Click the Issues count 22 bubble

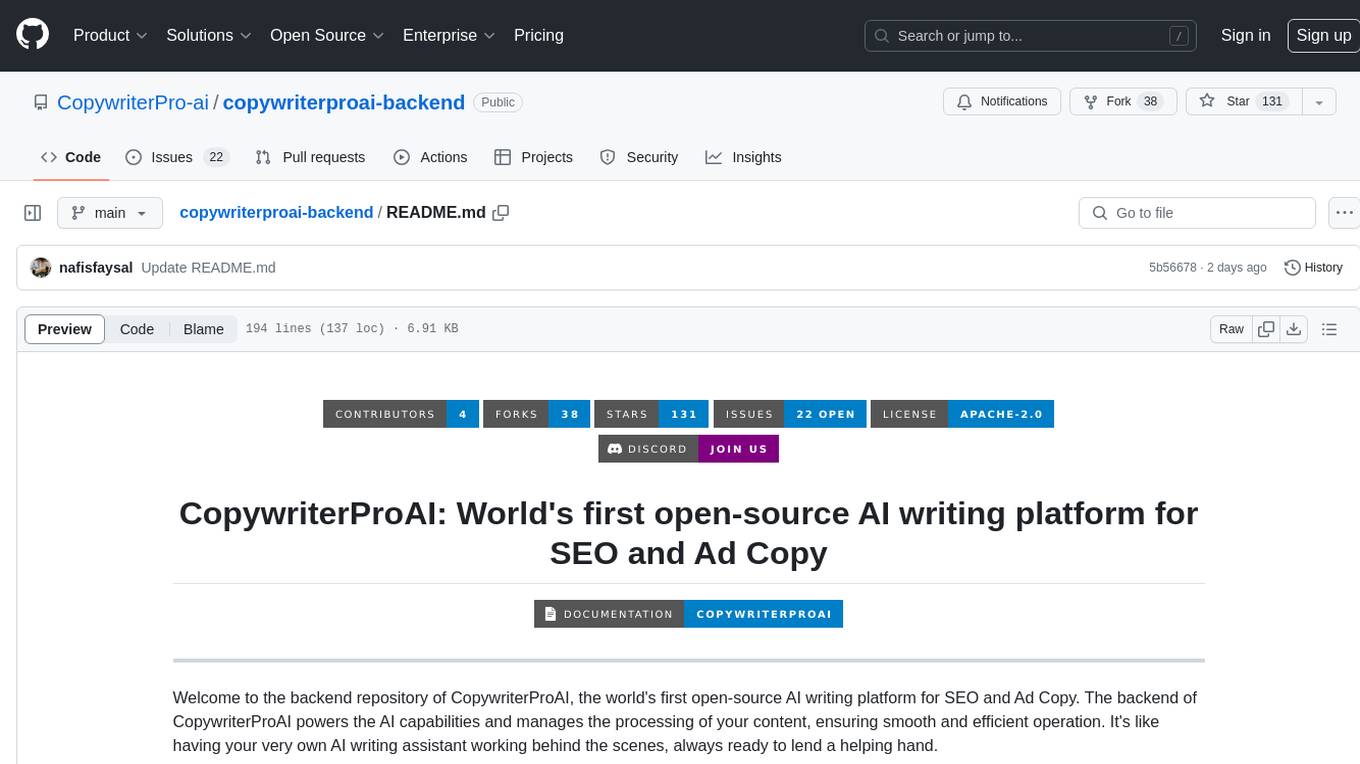point(216,157)
